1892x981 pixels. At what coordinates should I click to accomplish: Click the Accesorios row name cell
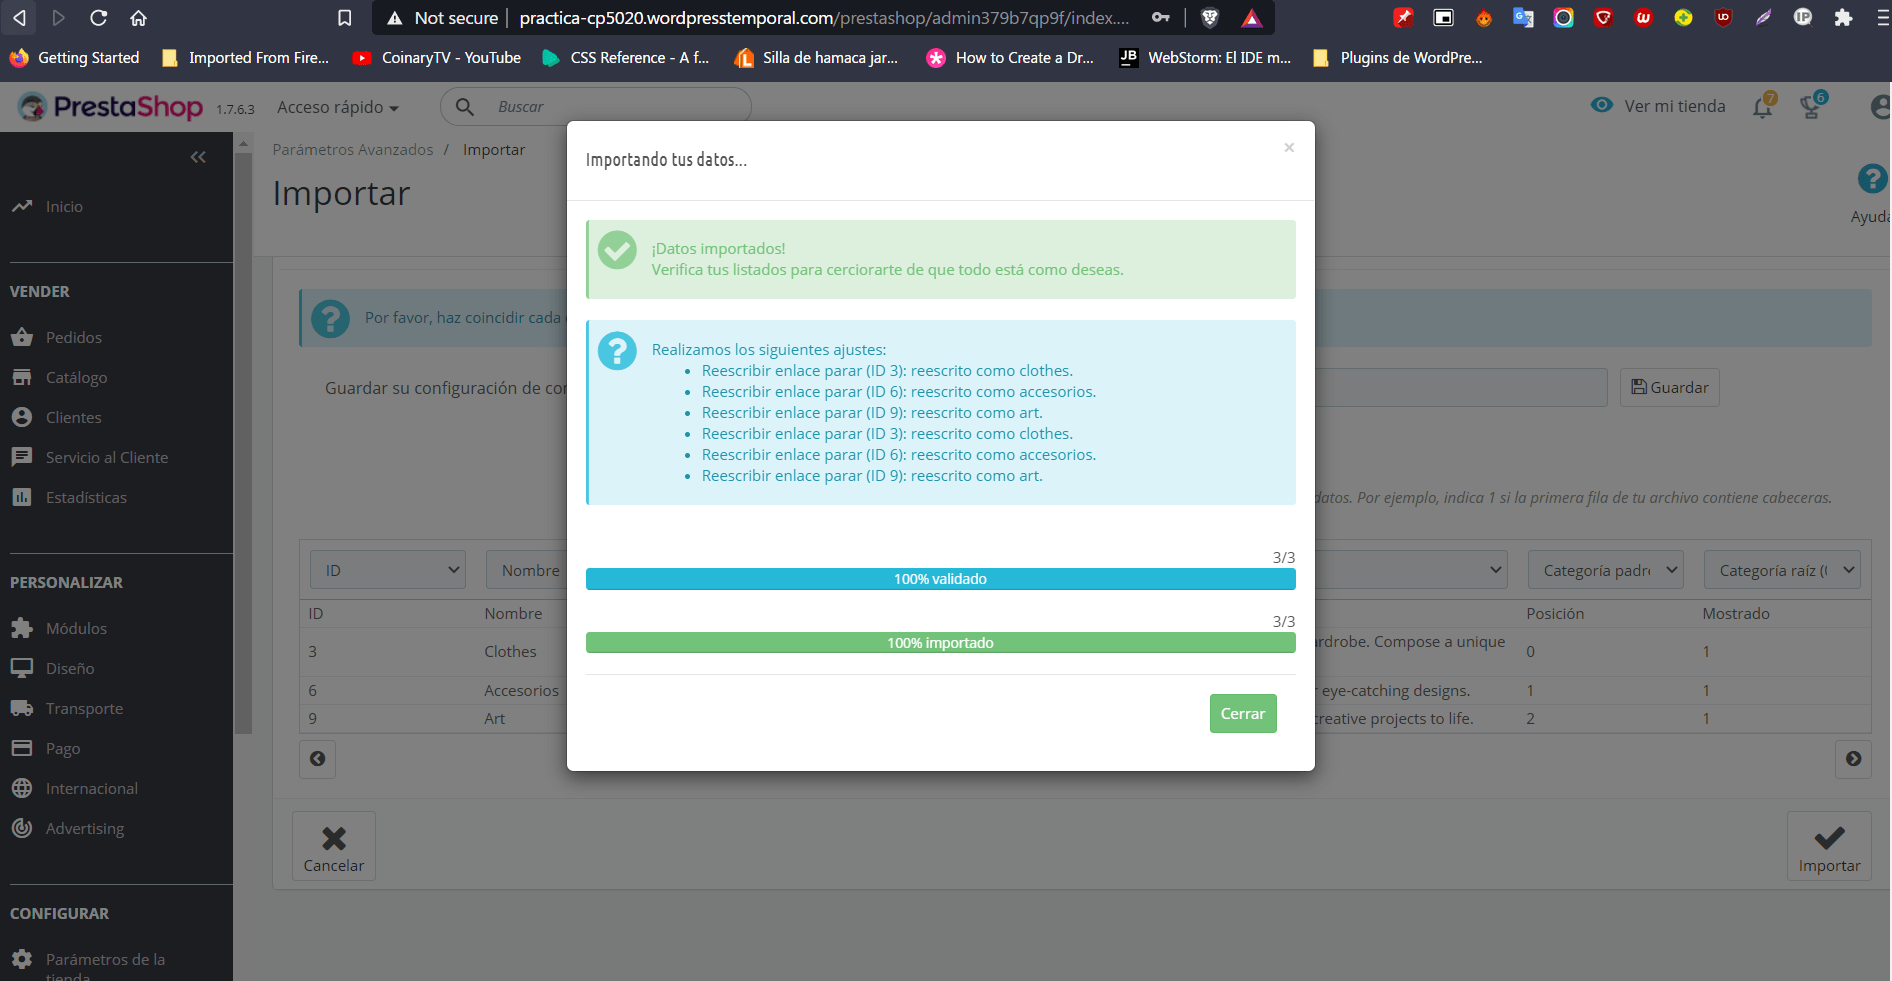pos(521,691)
